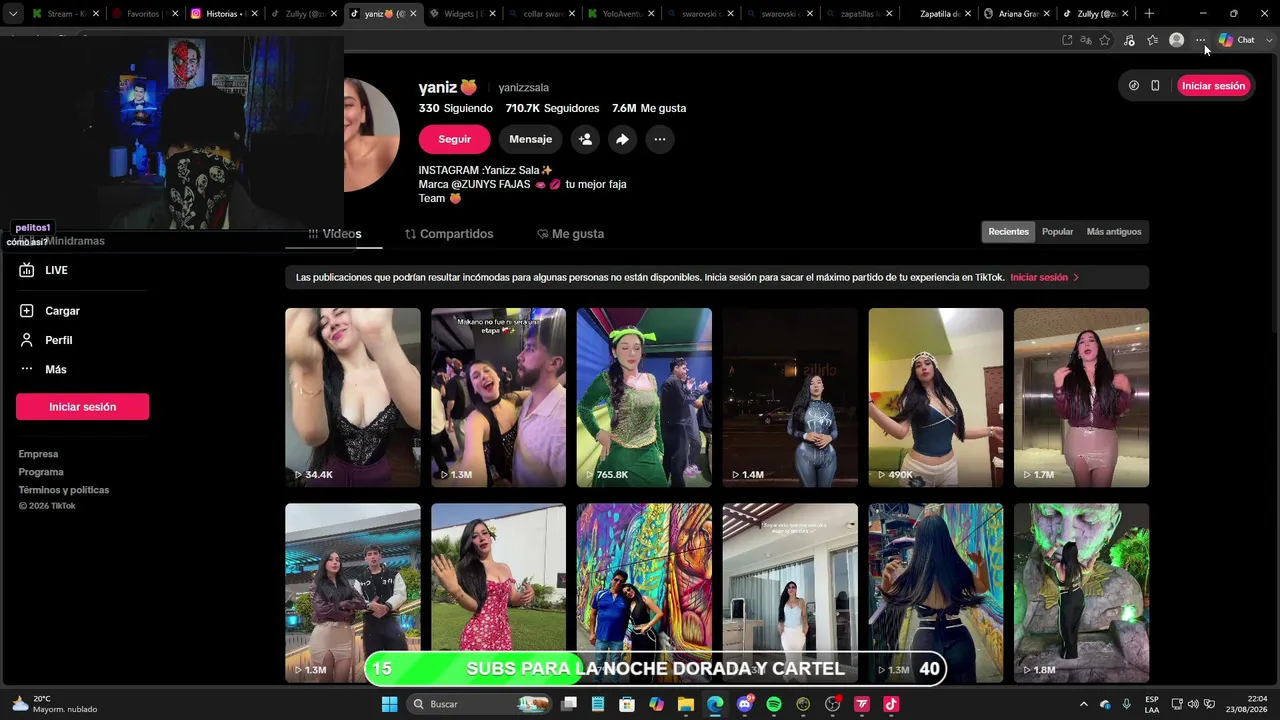Open Spotify from the taskbar
This screenshot has width=1280, height=720.
[774, 704]
